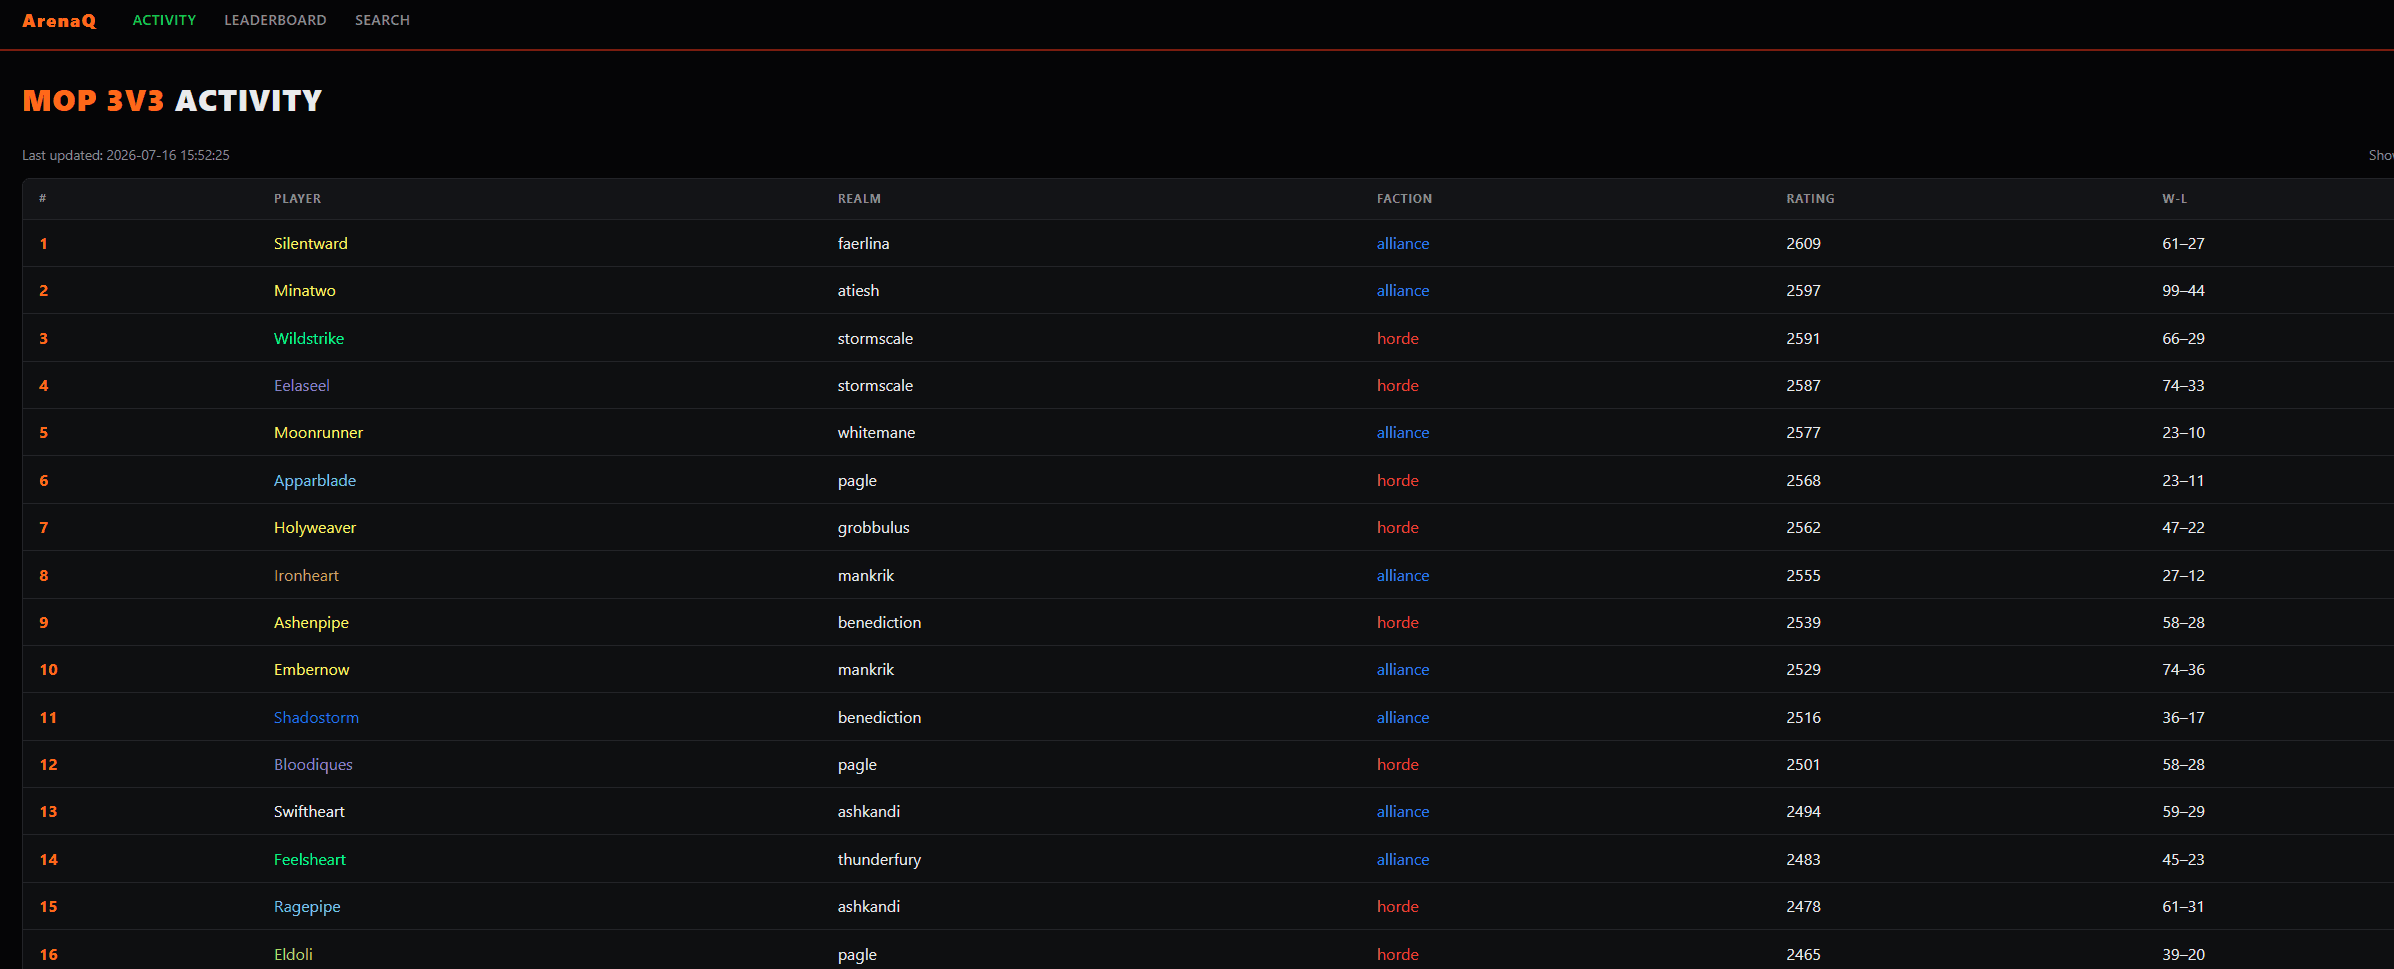Screen dimensions: 2394x969
Task: Select the Wildstrike player link
Action: click(x=309, y=339)
